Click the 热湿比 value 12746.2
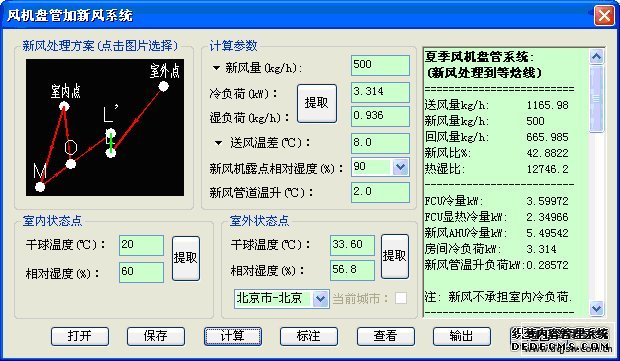620x361 pixels. click(547, 169)
